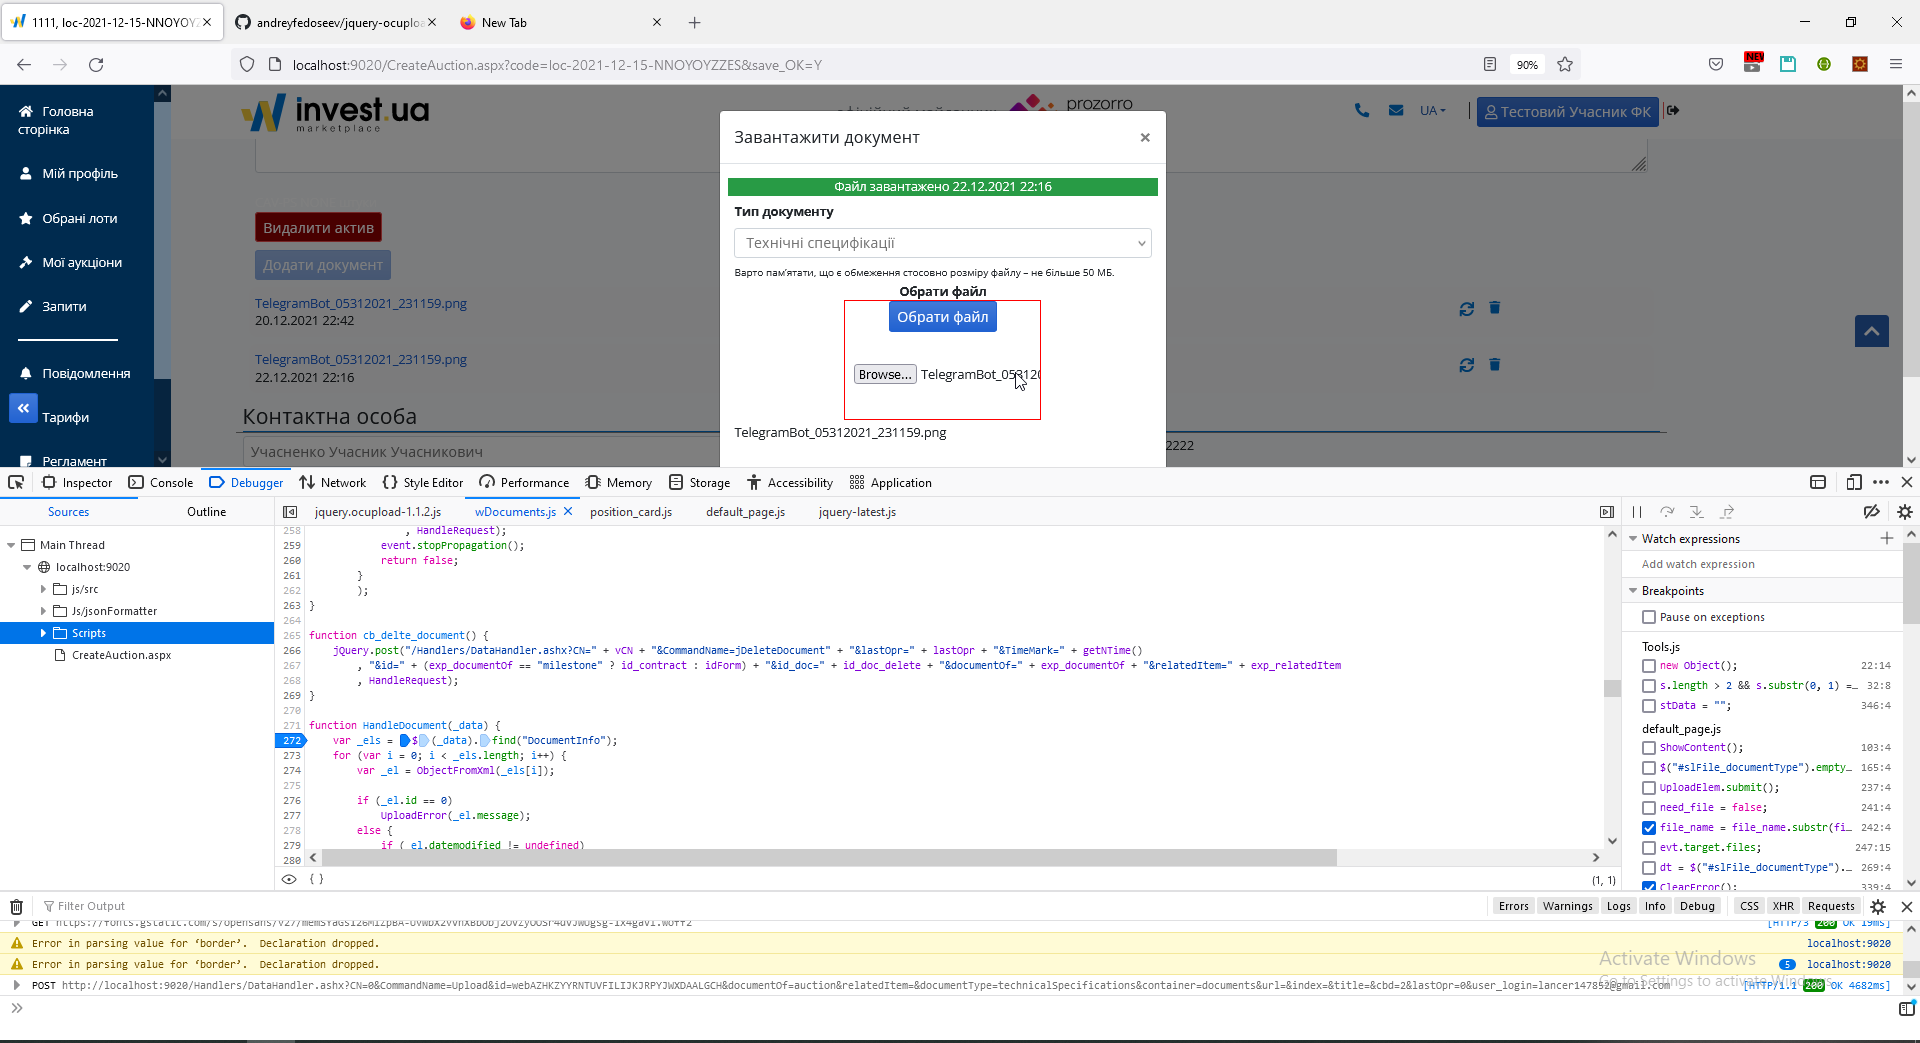1920x1043 pixels.
Task: Click the pause debugger icon
Action: coord(1637,512)
